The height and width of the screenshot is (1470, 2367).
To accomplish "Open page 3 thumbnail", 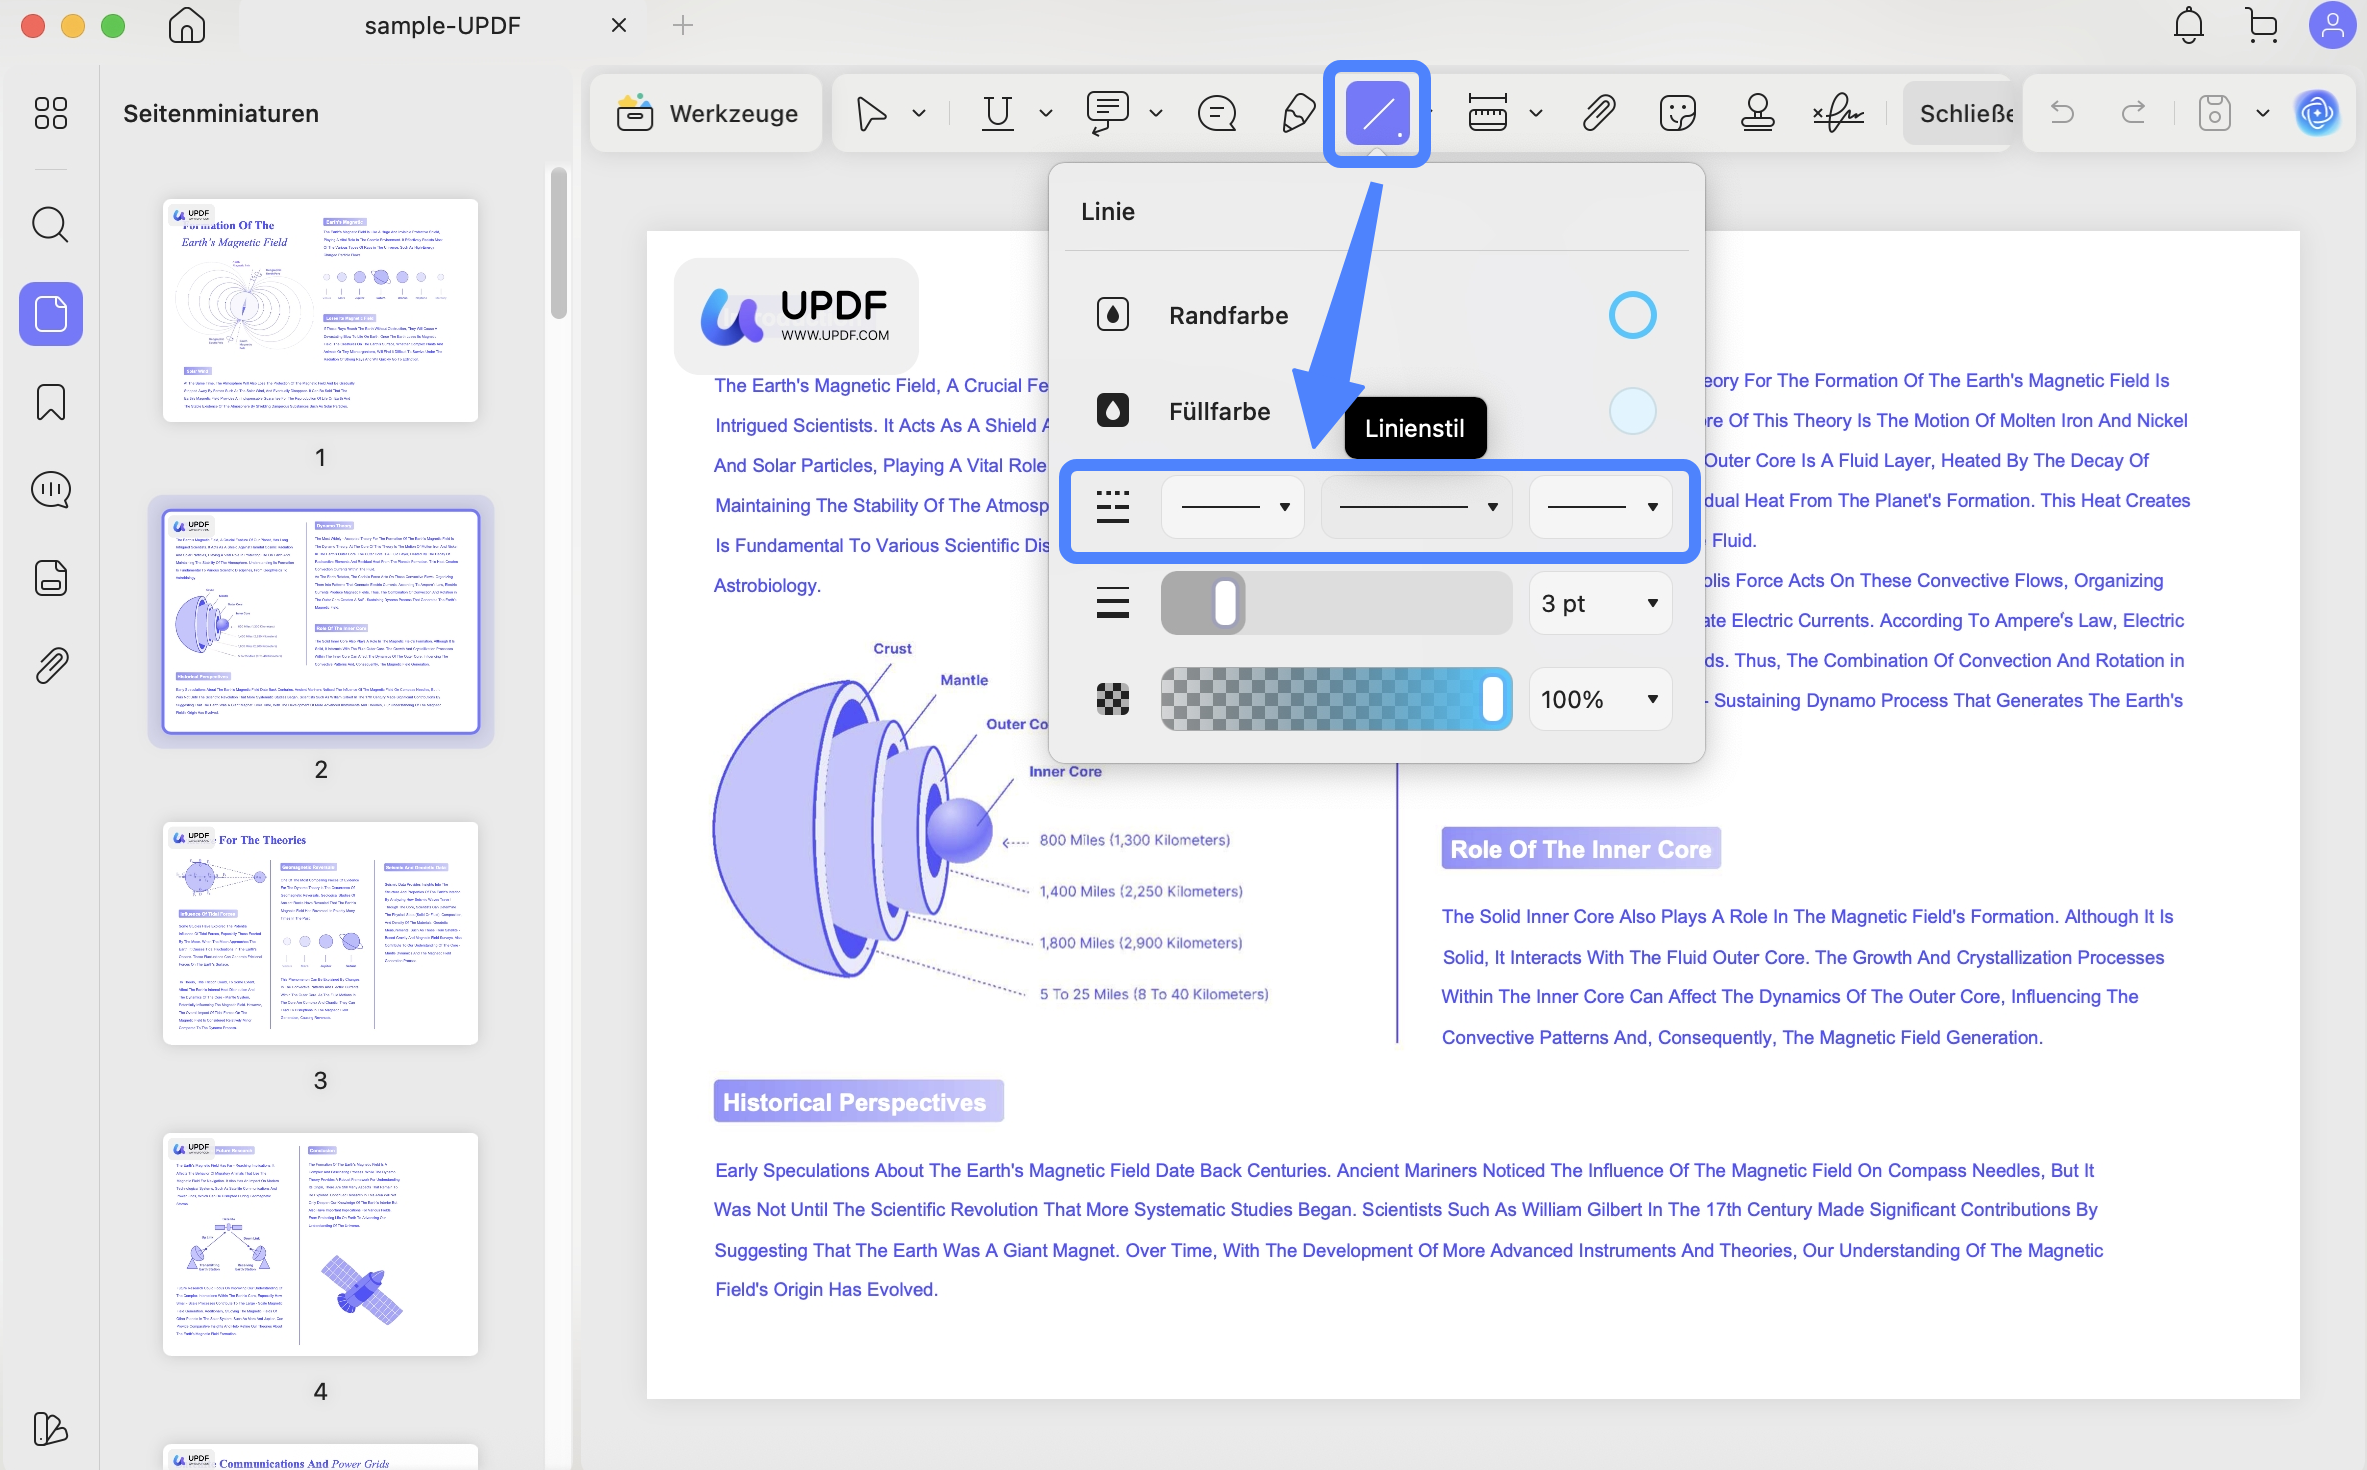I will [x=320, y=933].
